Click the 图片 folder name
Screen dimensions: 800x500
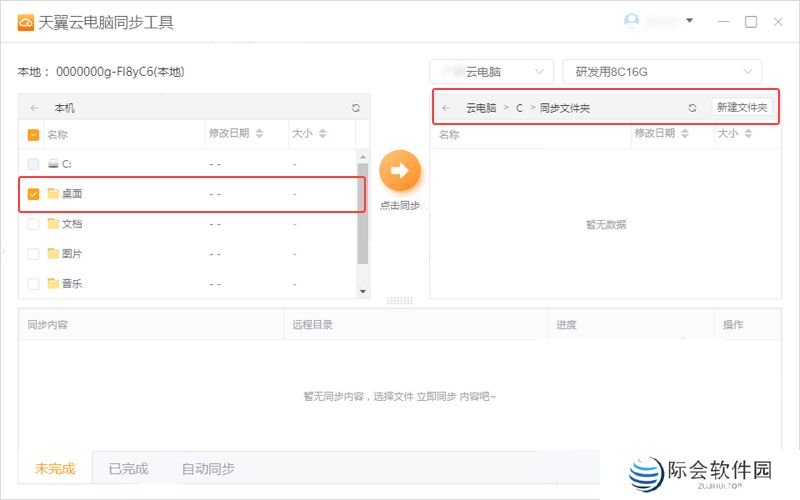click(x=72, y=254)
